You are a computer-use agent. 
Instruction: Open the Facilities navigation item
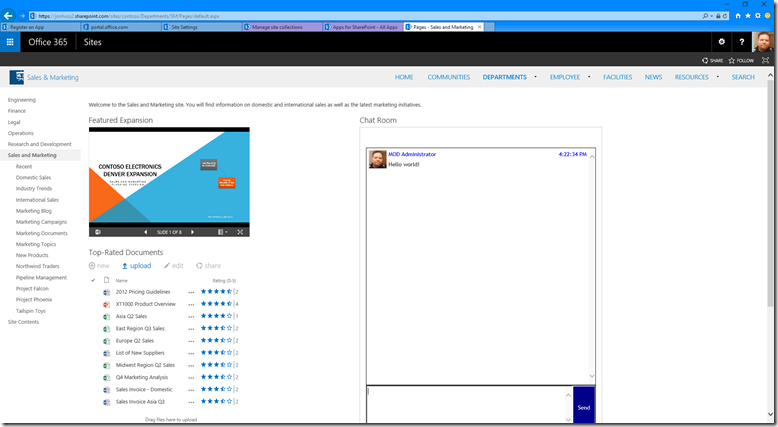pos(617,77)
